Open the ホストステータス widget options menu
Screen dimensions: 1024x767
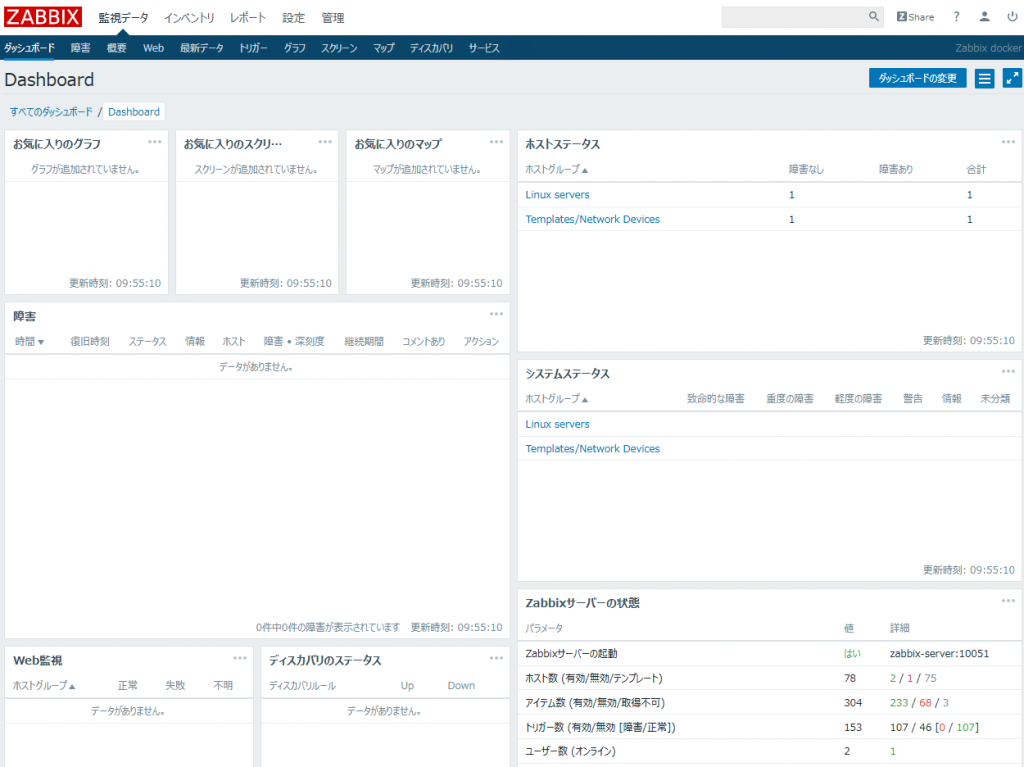click(1008, 142)
